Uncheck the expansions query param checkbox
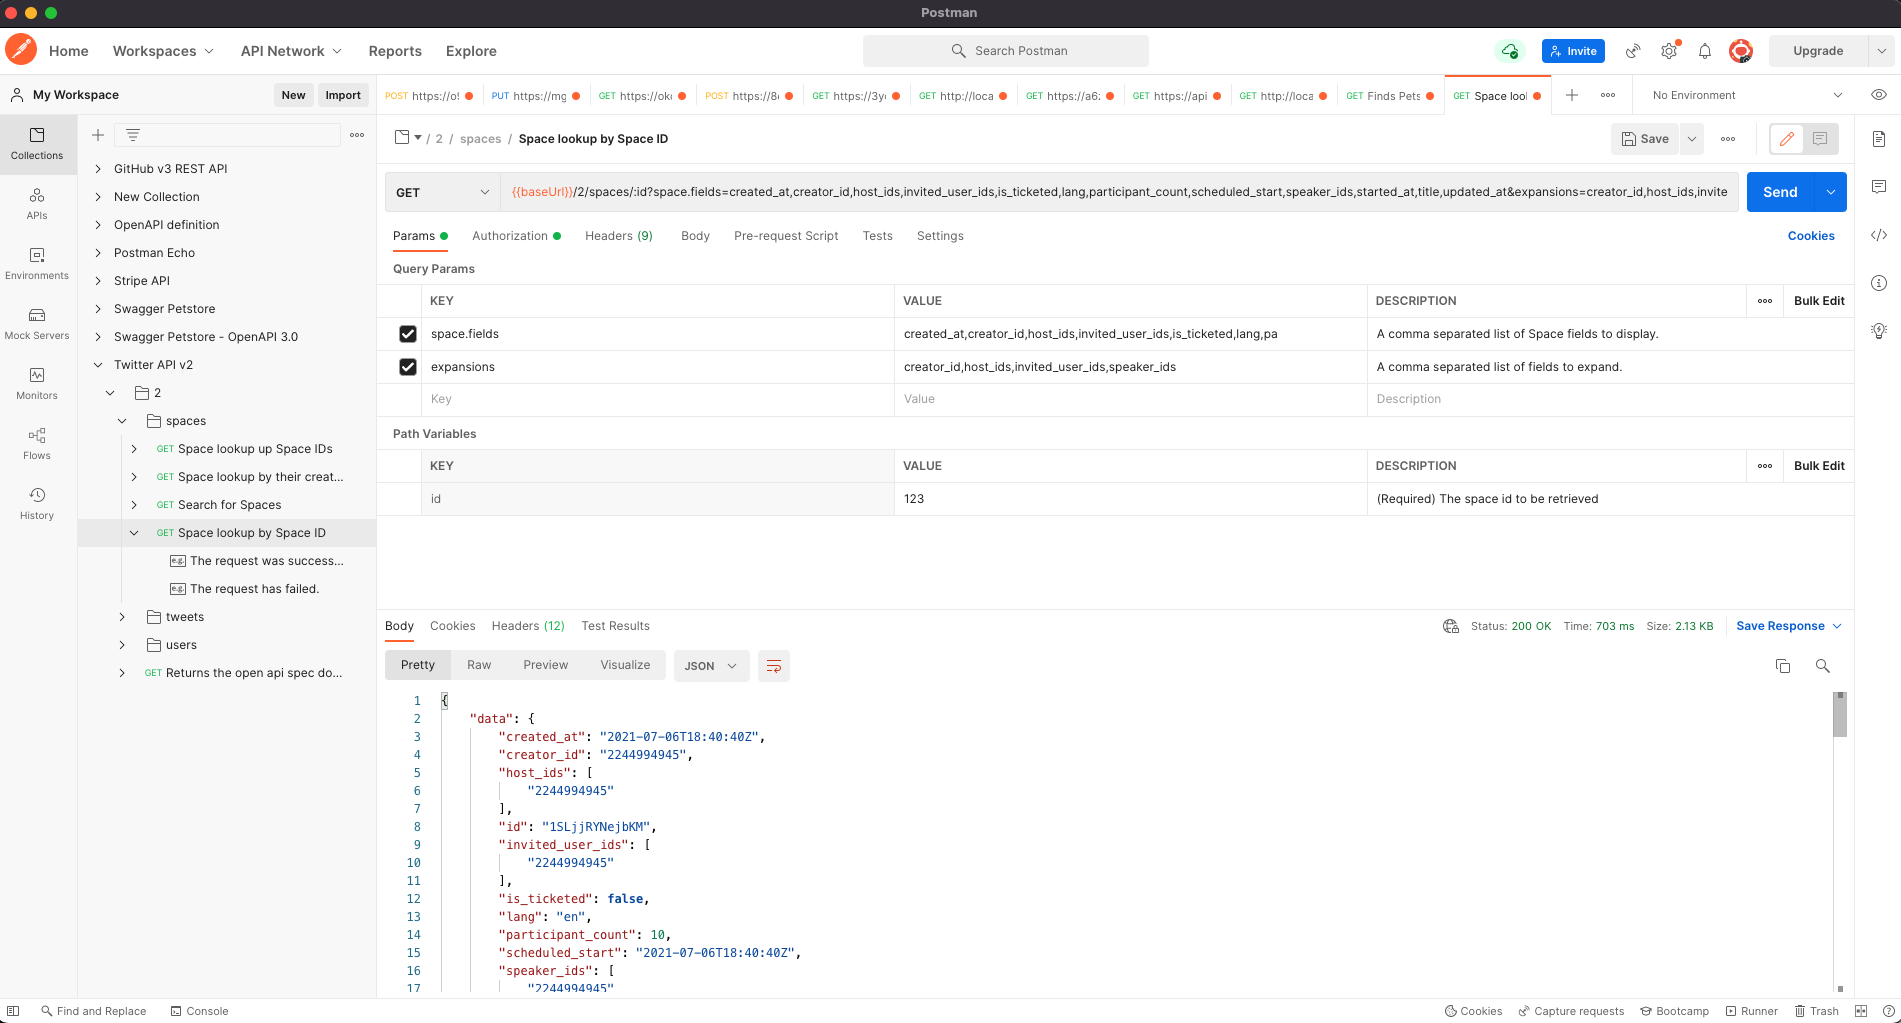Image resolution: width=1901 pixels, height=1023 pixels. pyautogui.click(x=408, y=367)
